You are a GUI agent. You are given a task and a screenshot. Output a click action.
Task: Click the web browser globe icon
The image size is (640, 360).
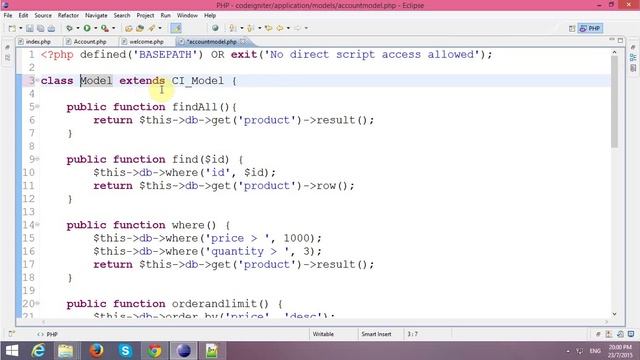click(215, 28)
